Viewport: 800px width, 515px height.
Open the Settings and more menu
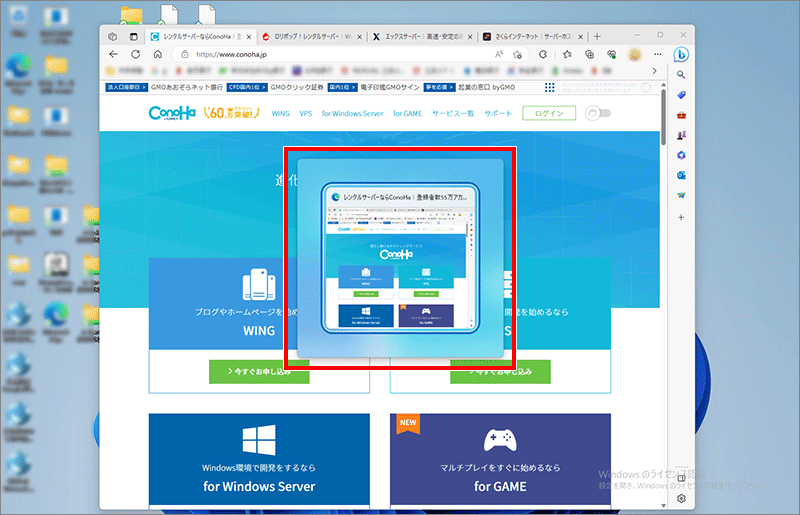658,54
